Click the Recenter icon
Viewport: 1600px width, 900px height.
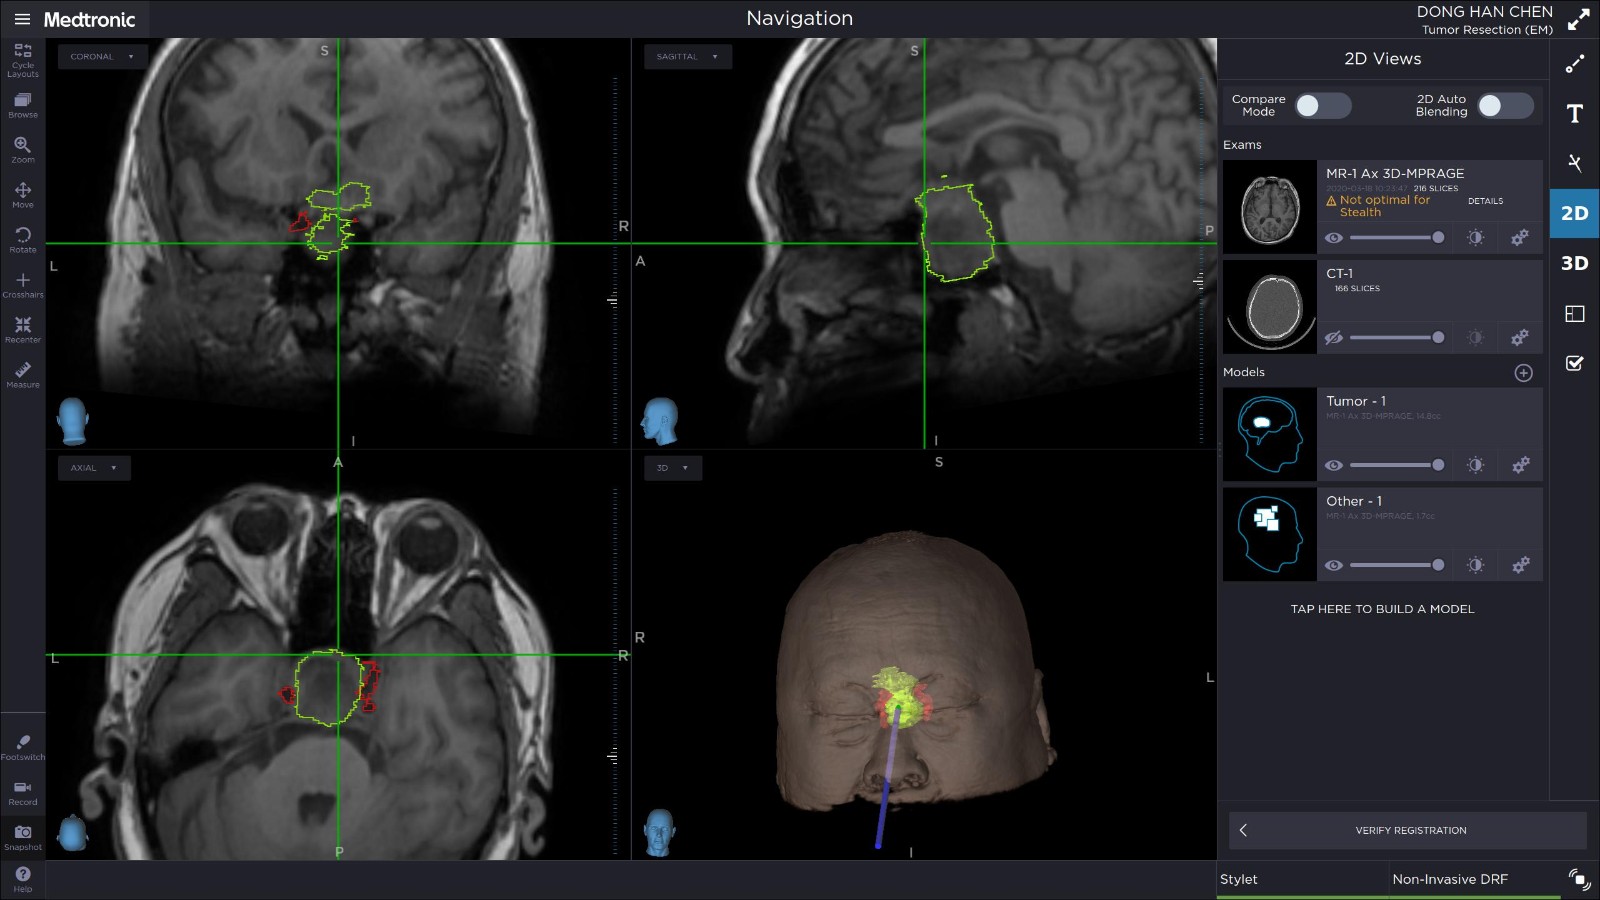click(x=22, y=328)
